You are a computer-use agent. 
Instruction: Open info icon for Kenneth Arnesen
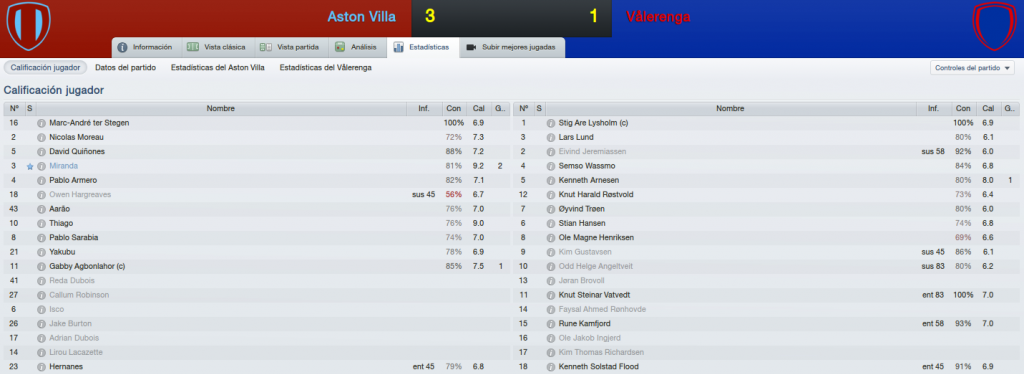pos(551,180)
